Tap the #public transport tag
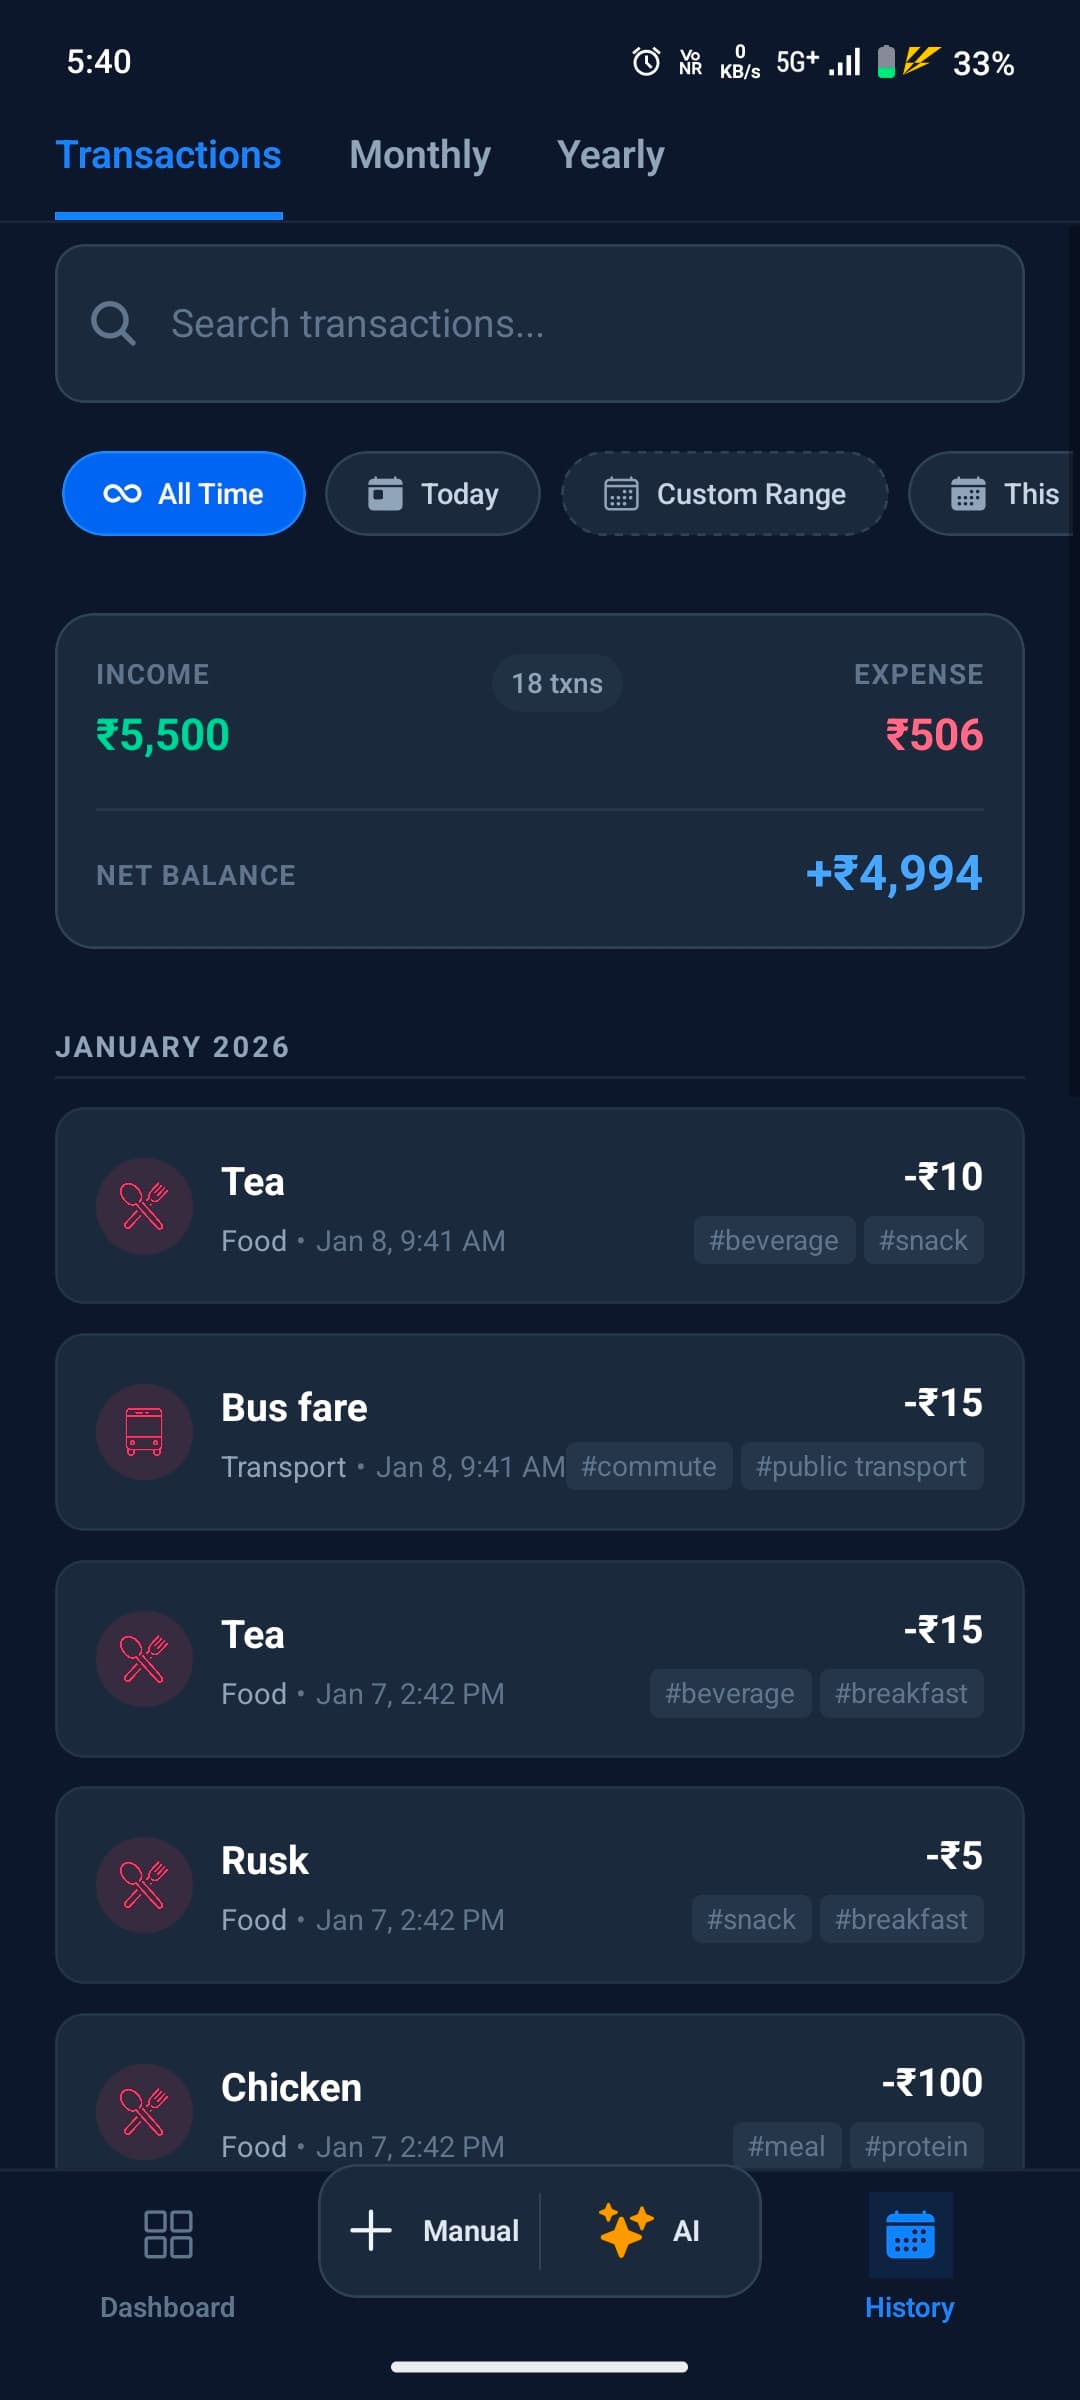1080x2400 pixels. tap(861, 1466)
